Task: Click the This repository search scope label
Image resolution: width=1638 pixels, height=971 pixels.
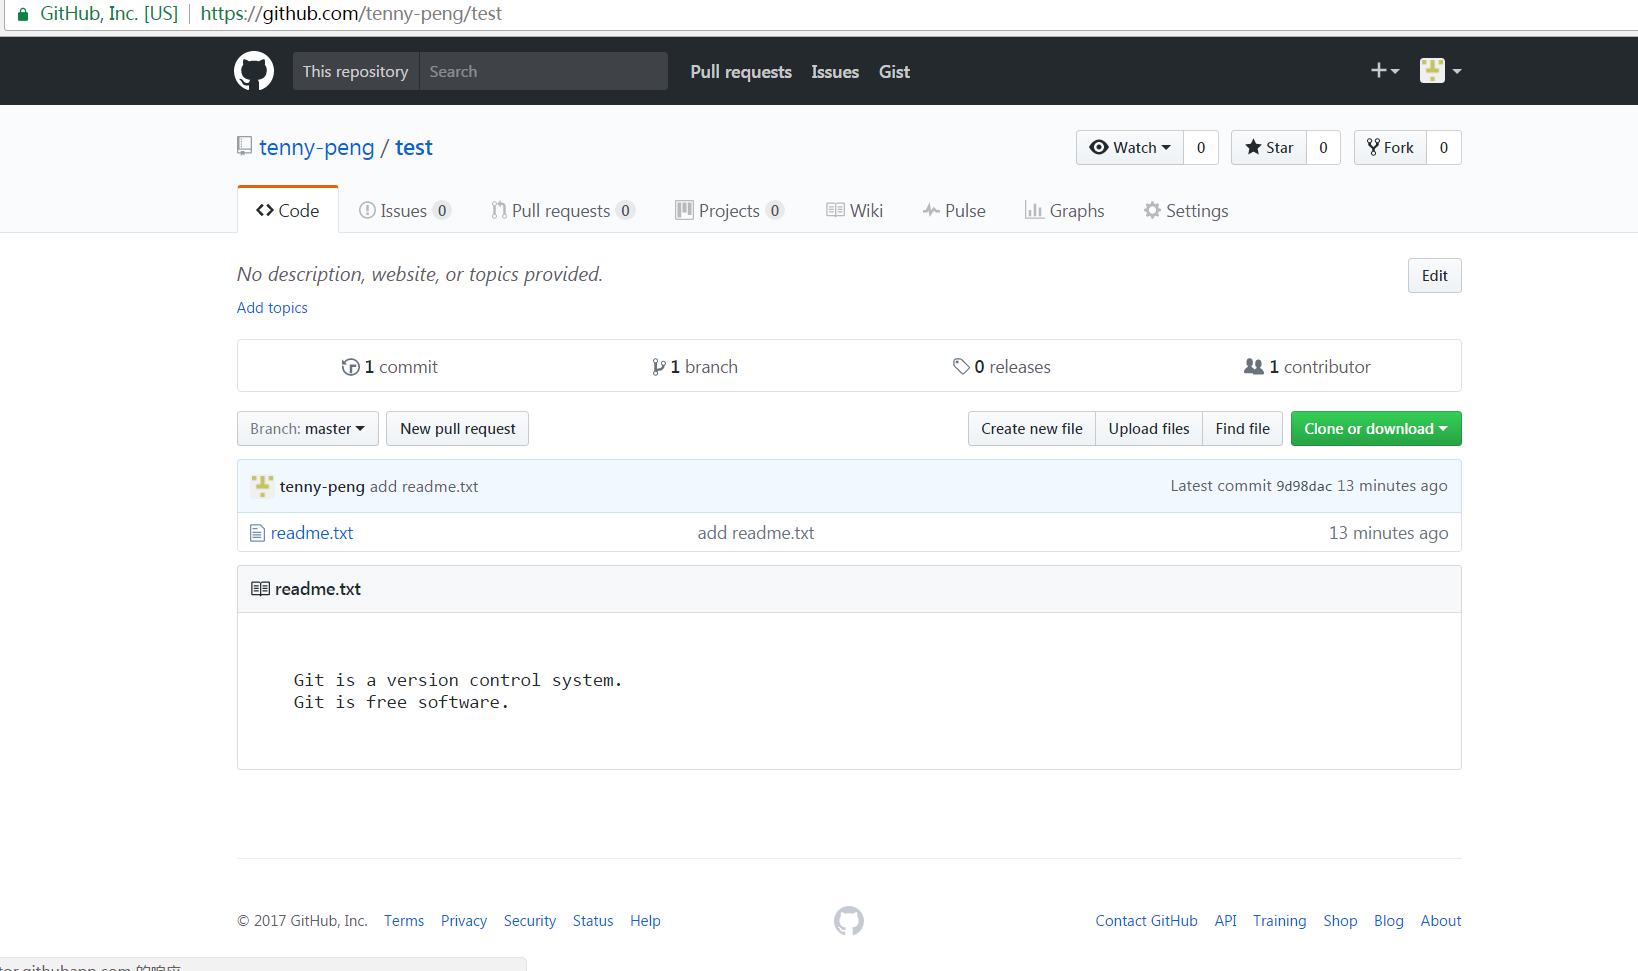Action: tap(356, 71)
